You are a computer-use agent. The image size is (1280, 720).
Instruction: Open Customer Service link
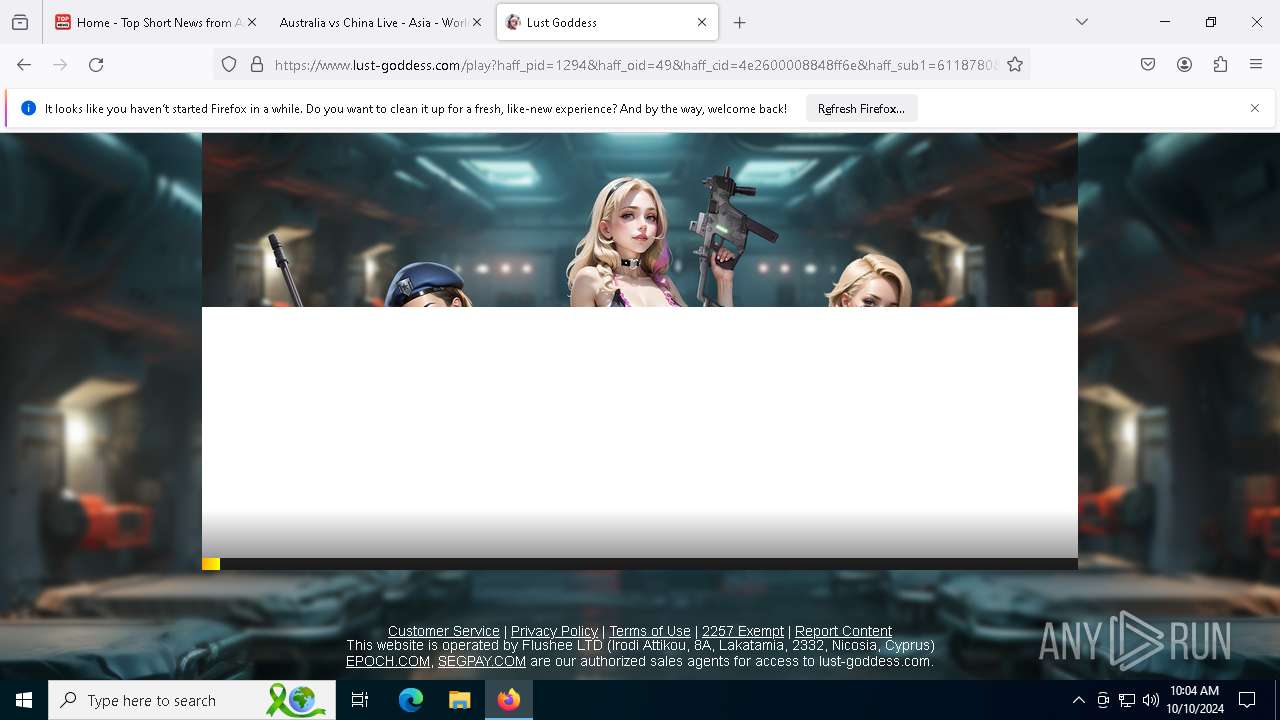pos(444,631)
